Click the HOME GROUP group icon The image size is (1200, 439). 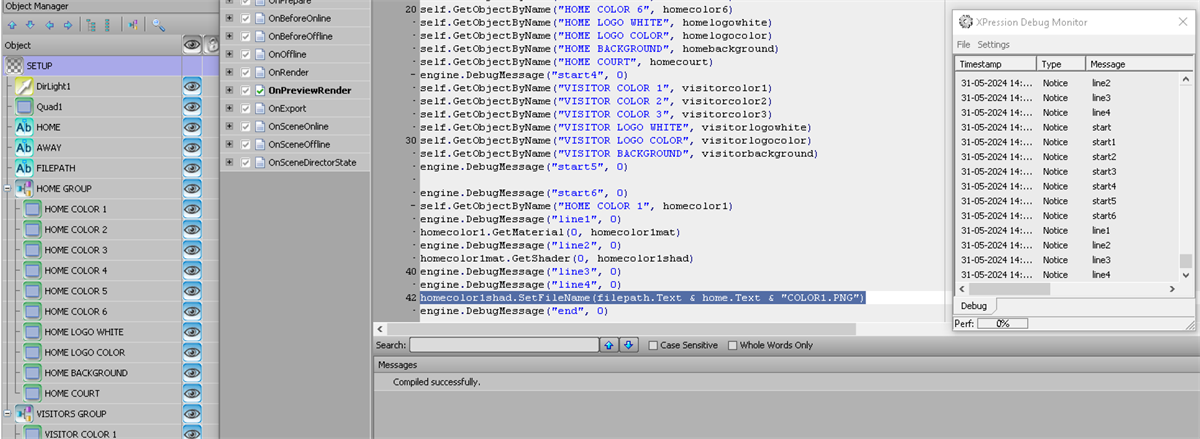pos(25,188)
